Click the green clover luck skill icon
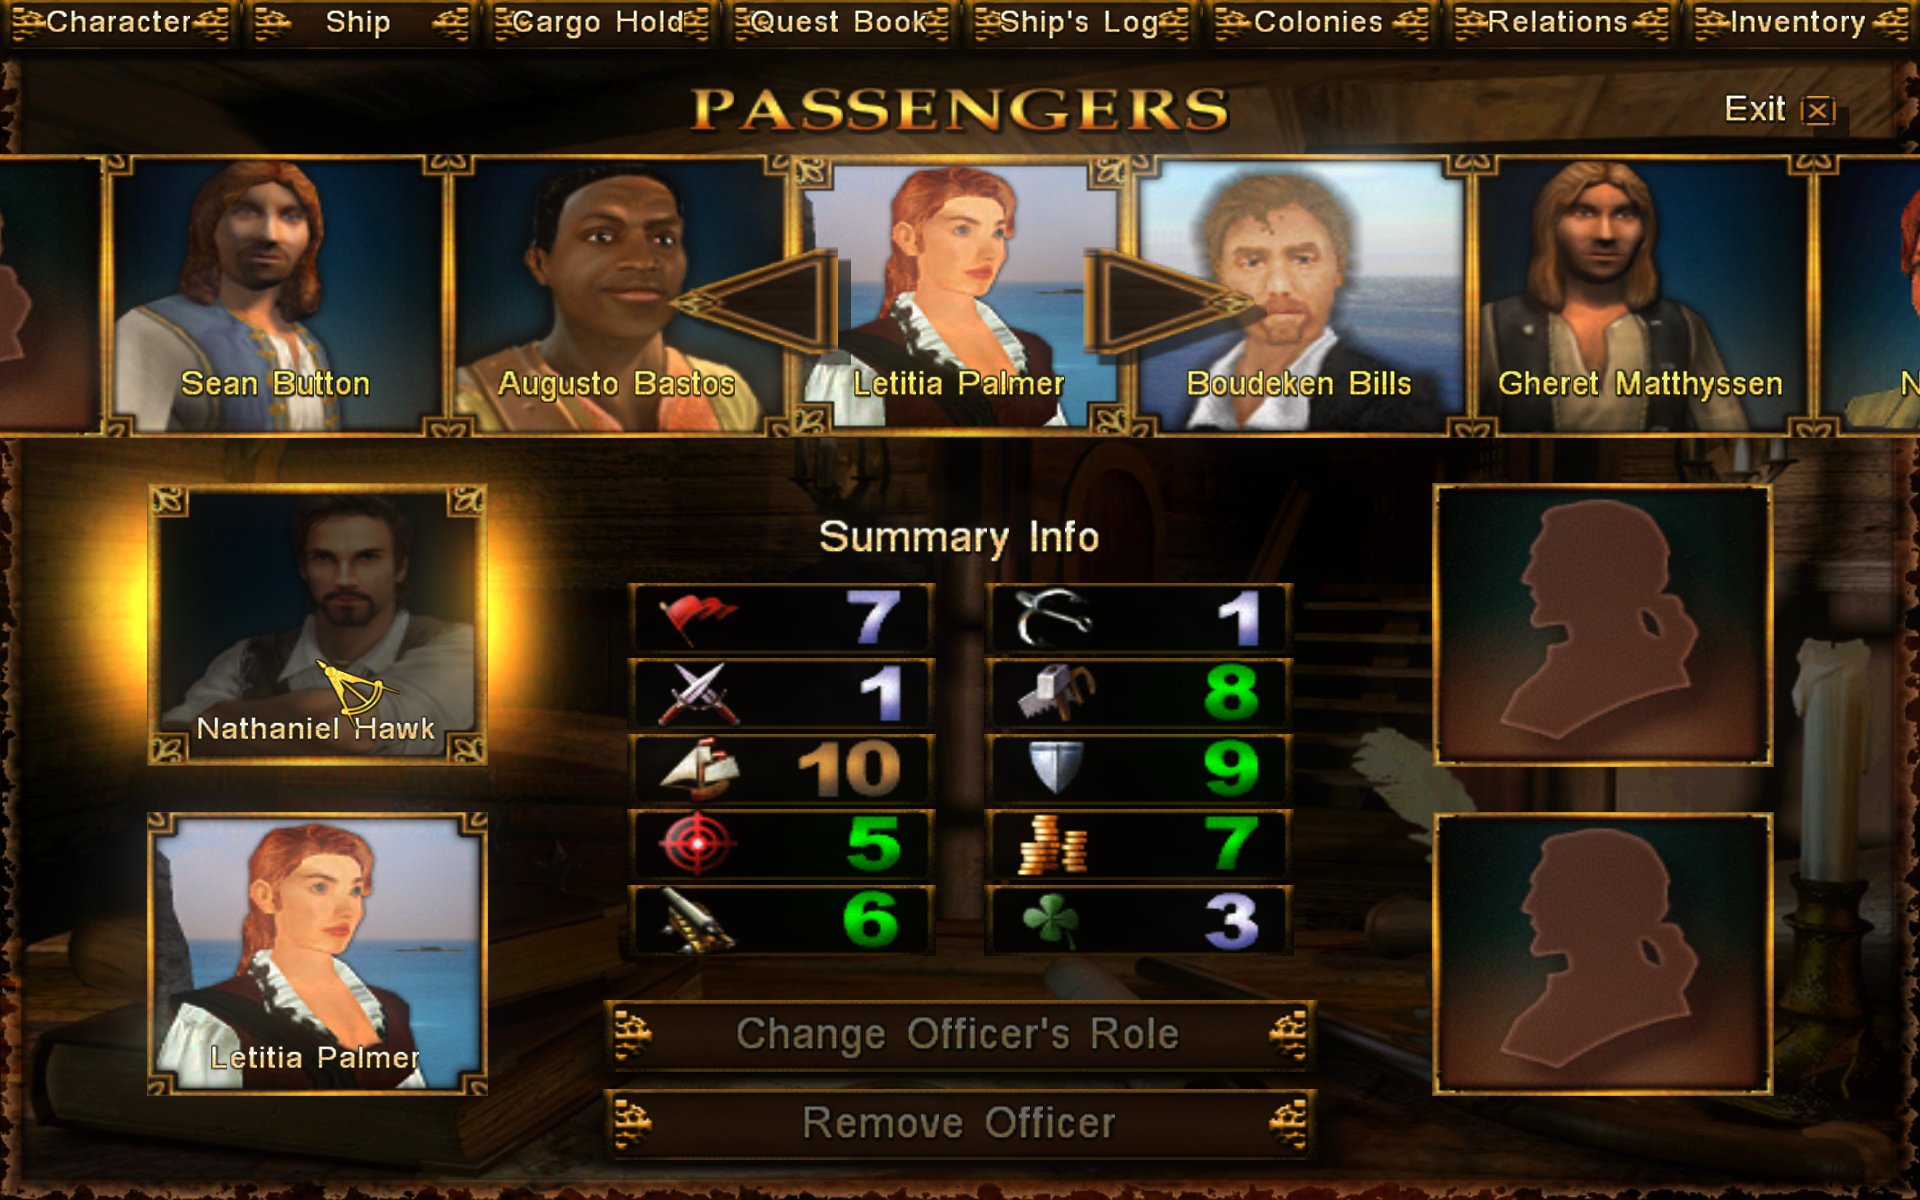Screen dimensions: 1920x1200 pyautogui.click(x=1052, y=920)
